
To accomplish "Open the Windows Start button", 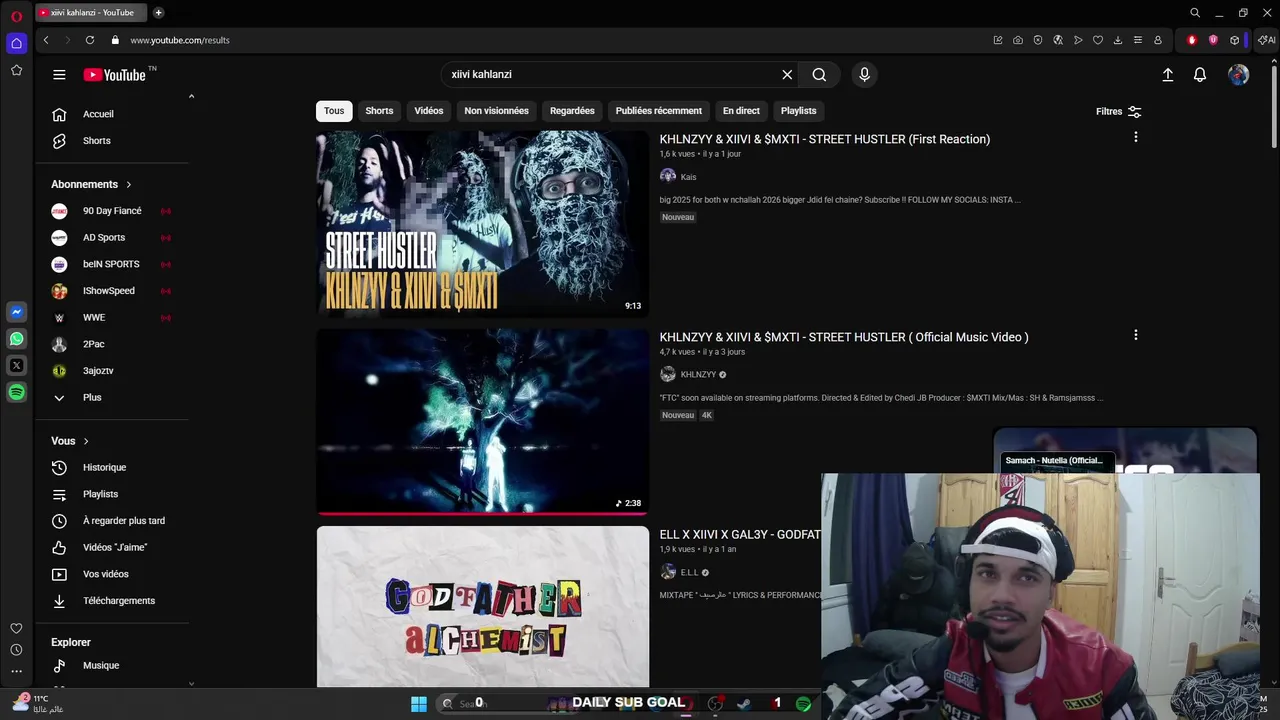I will click(419, 704).
